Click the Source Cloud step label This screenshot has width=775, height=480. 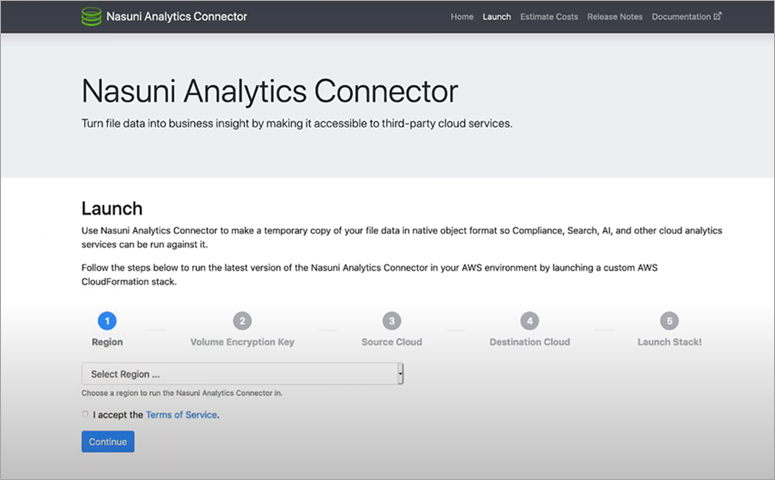[391, 342]
